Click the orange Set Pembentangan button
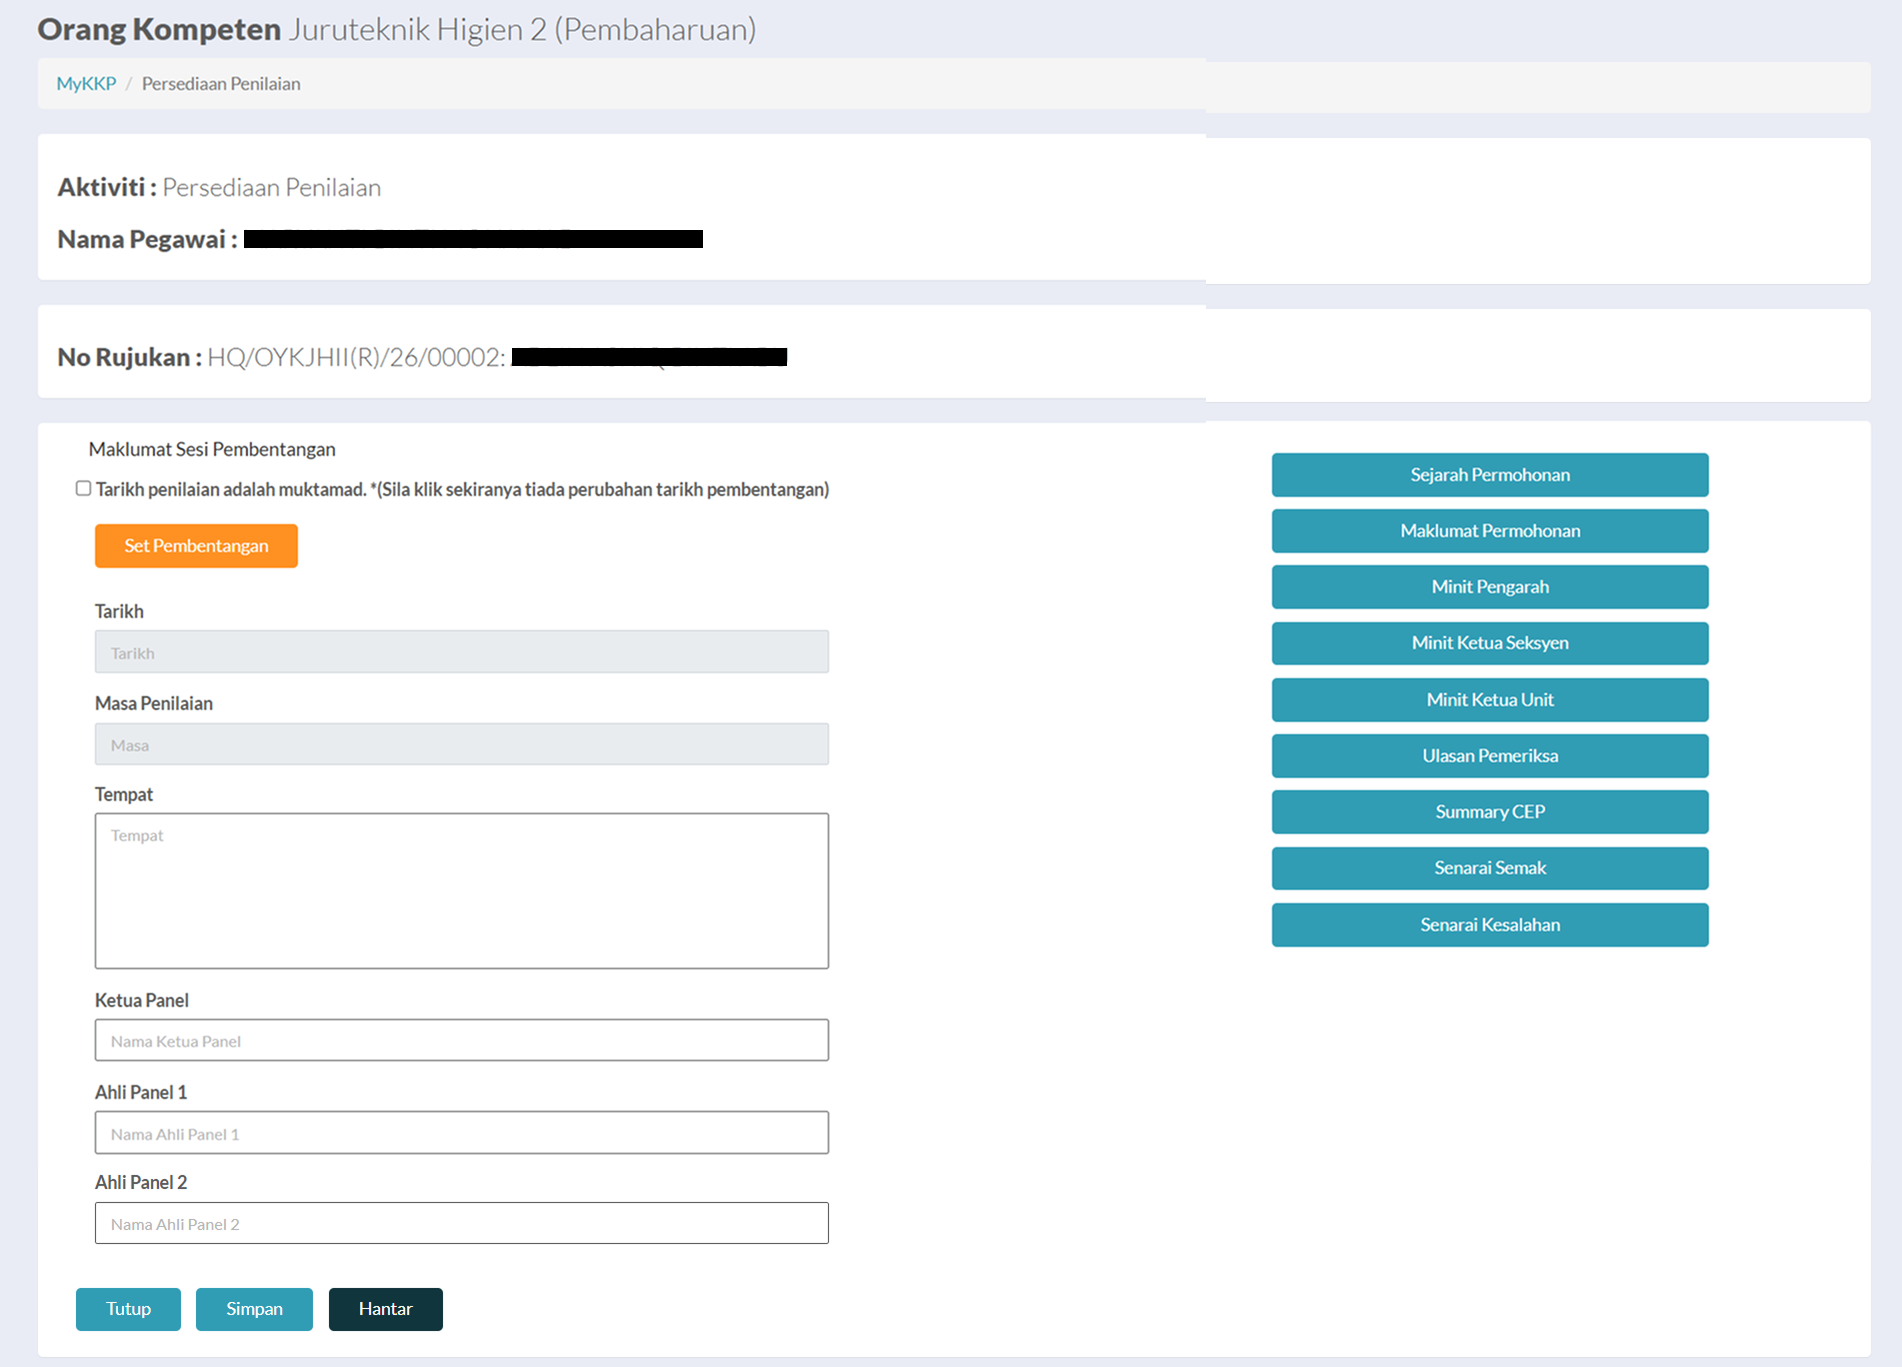Screen dimensions: 1902x1367 pyautogui.click(x=196, y=546)
